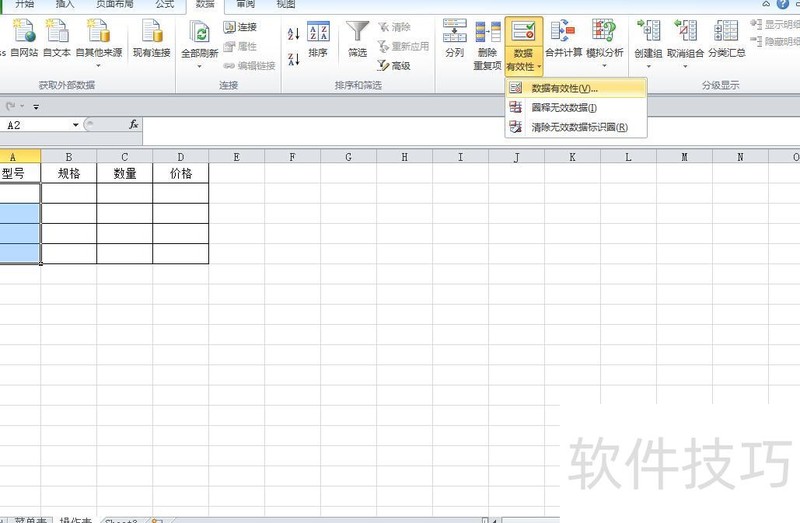Image resolution: width=800 pixels, height=523 pixels.
Task: Click 显示明细数据 show detail button
Action: (775, 24)
